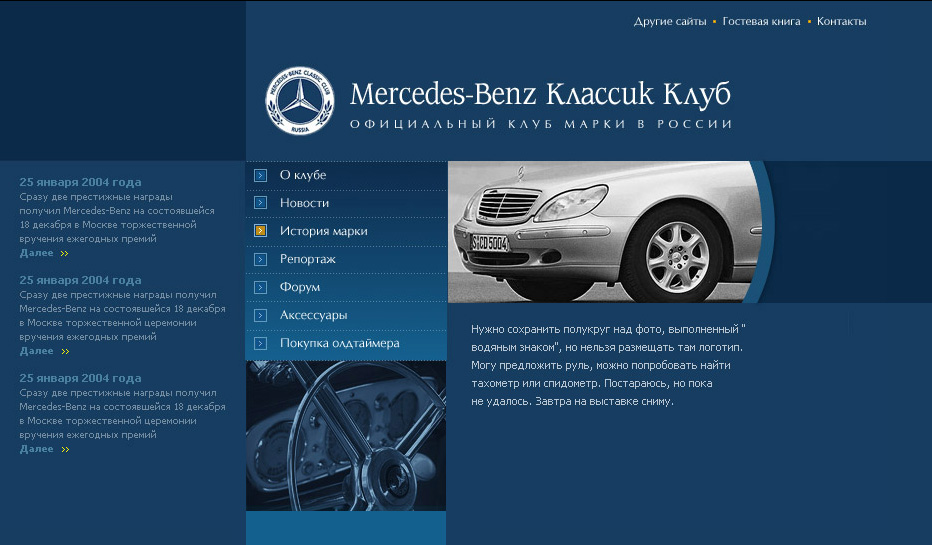Open the Гостевая книга link
The image size is (932, 545).
click(761, 21)
